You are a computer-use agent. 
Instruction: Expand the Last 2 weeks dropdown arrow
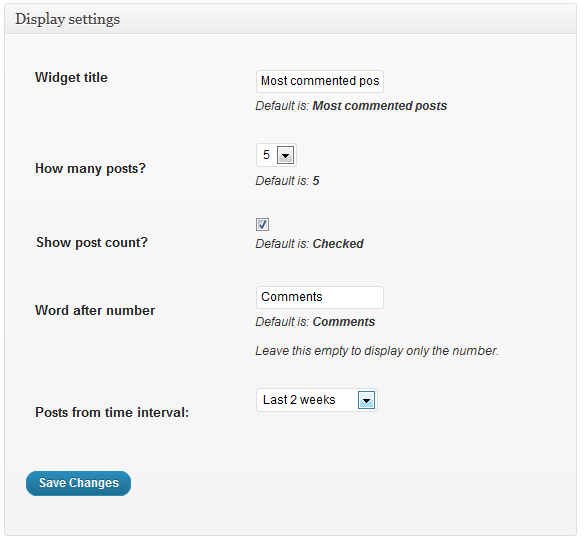366,400
